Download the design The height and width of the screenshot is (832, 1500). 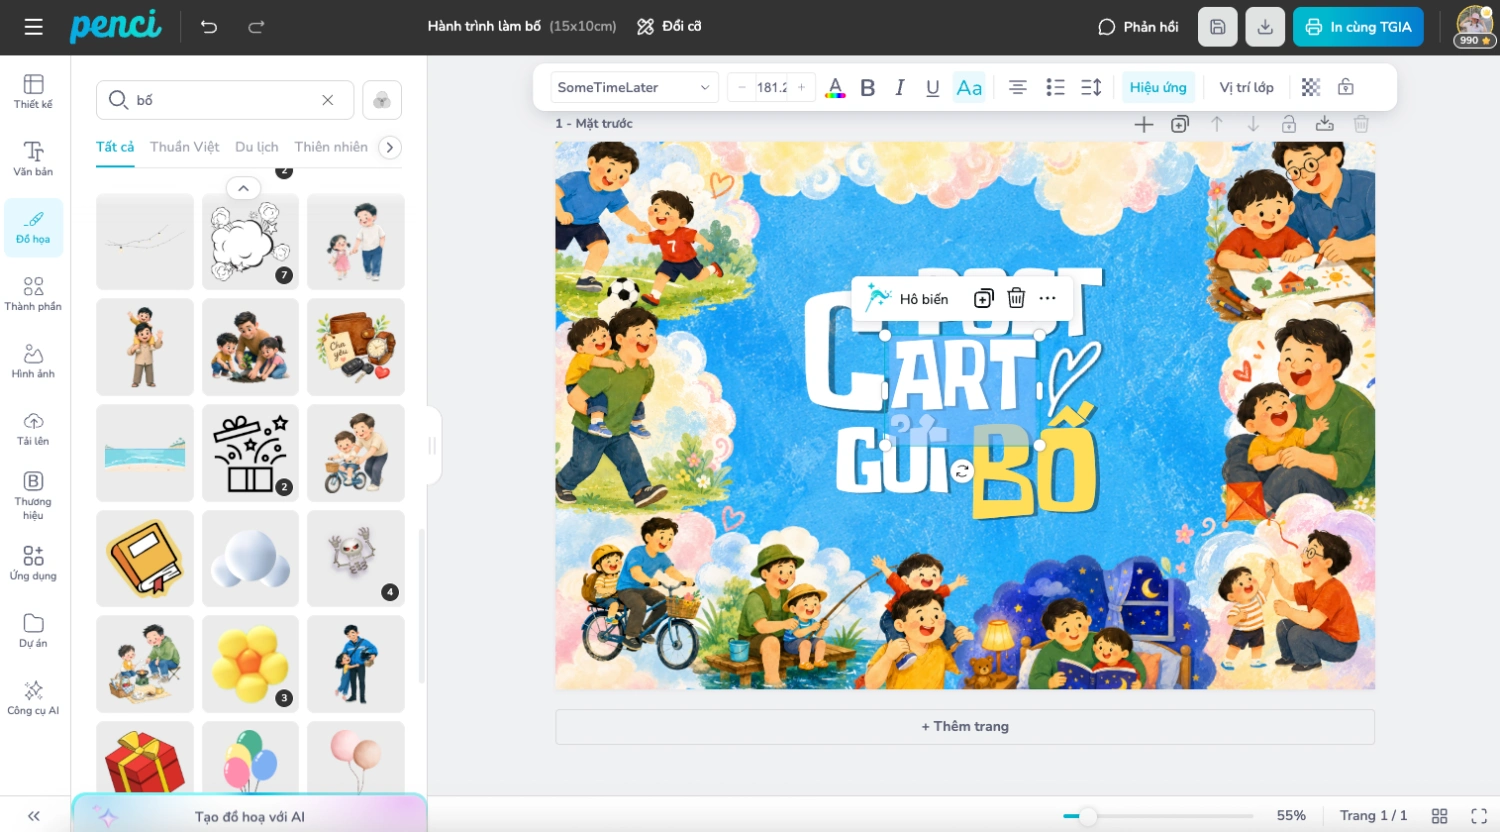1265,27
